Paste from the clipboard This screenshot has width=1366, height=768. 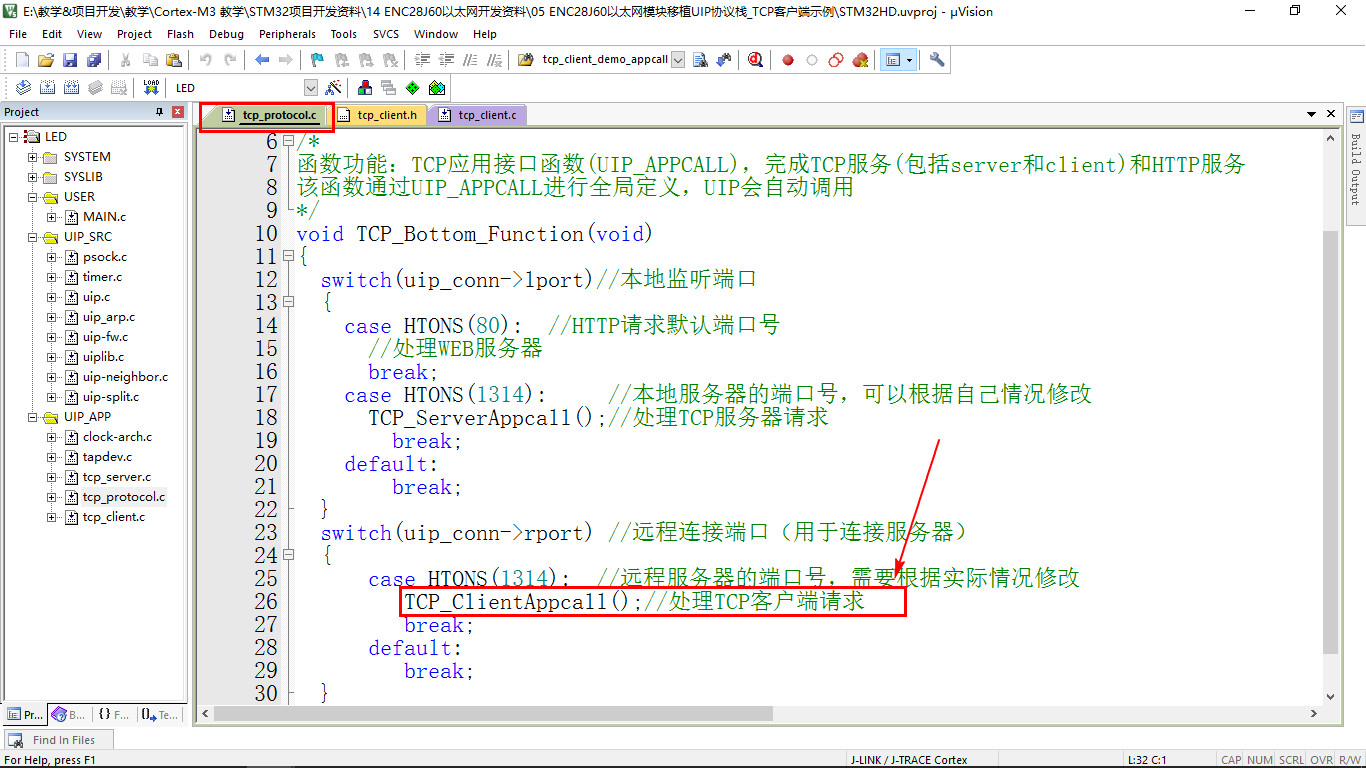click(x=170, y=59)
